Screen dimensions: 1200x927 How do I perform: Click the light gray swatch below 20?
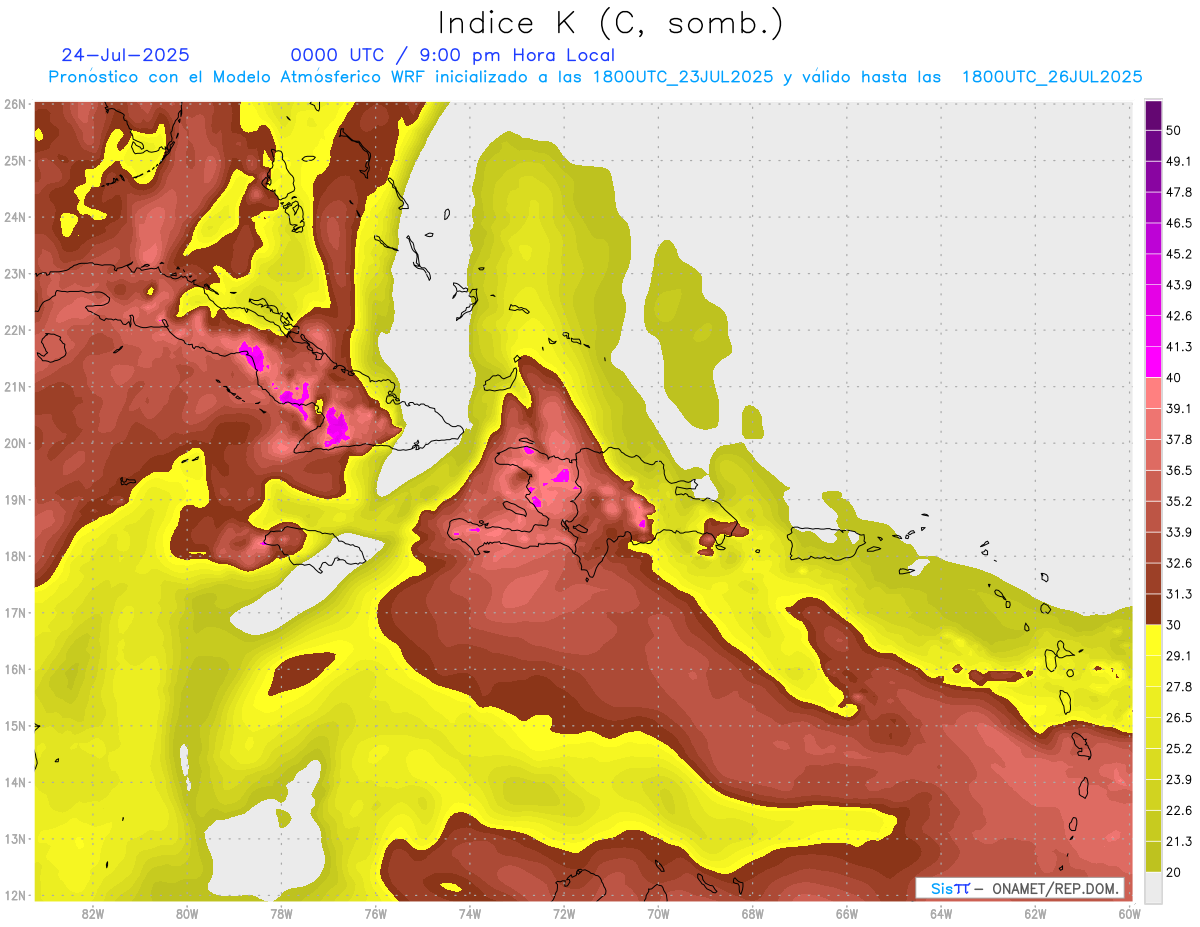coord(1153,887)
